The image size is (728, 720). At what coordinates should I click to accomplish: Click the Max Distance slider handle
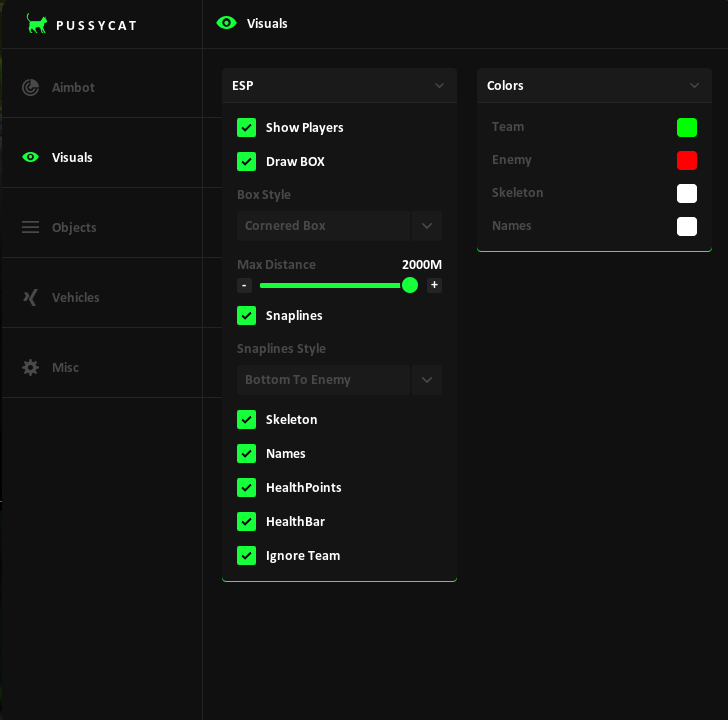(x=410, y=285)
